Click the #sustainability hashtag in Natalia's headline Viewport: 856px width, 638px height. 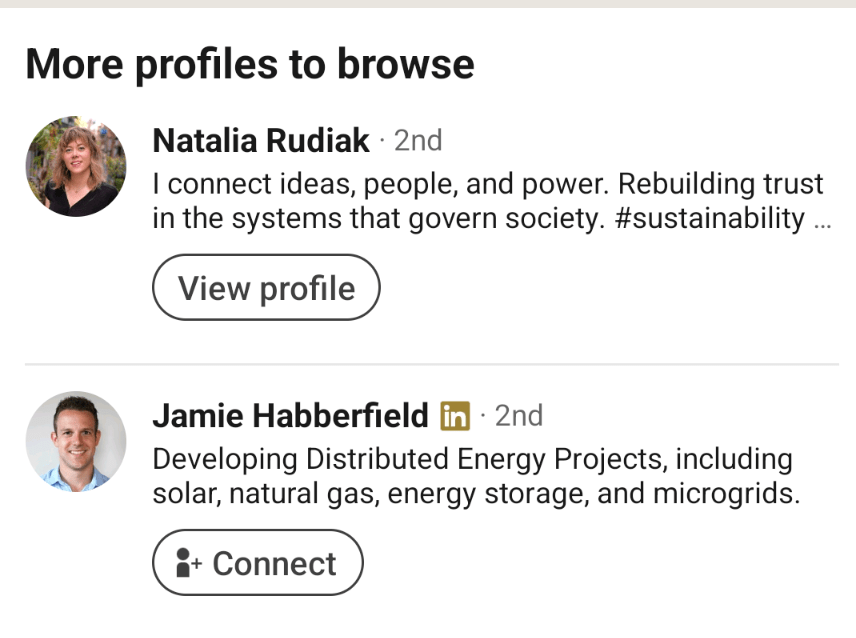click(x=709, y=218)
